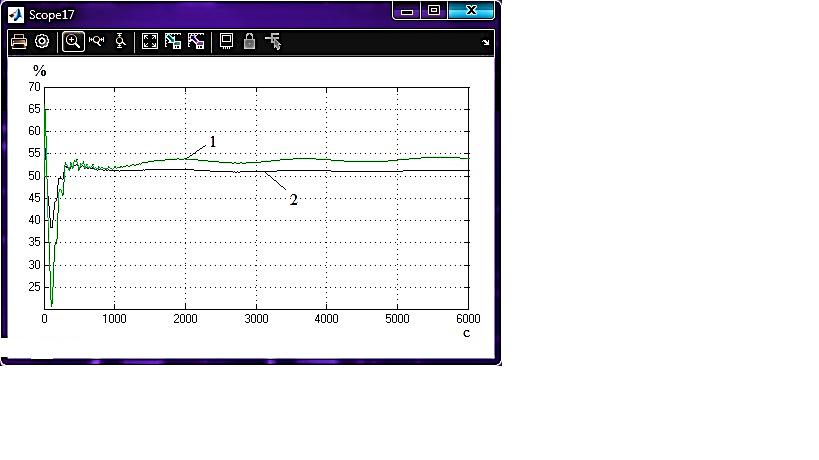Toggle the axes selection lock icon
The width and height of the screenshot is (819, 460).
(249, 41)
